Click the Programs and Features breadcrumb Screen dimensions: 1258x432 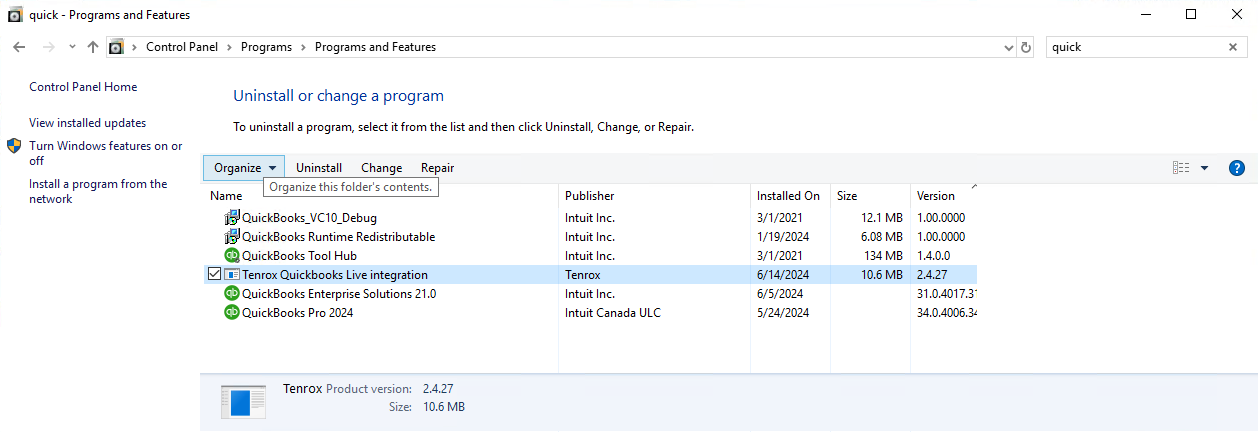pyautogui.click(x=375, y=47)
